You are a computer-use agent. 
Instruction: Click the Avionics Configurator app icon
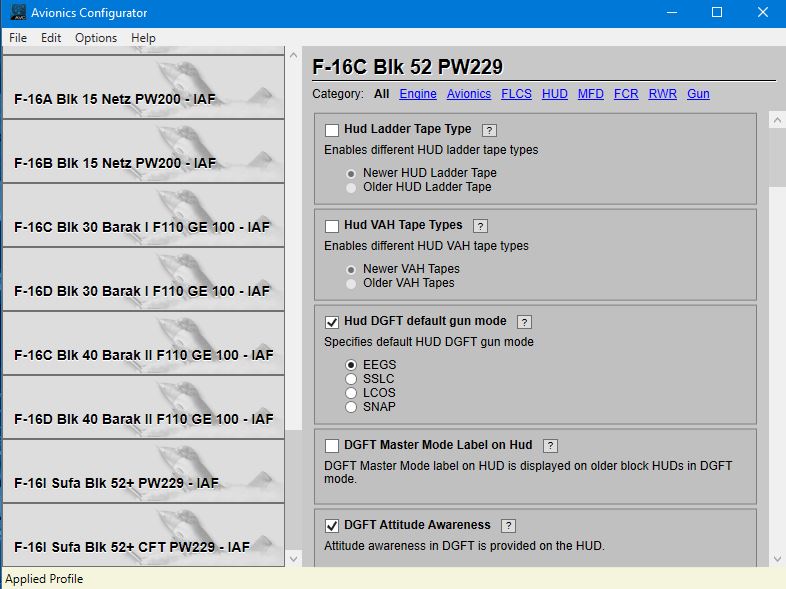[18, 12]
